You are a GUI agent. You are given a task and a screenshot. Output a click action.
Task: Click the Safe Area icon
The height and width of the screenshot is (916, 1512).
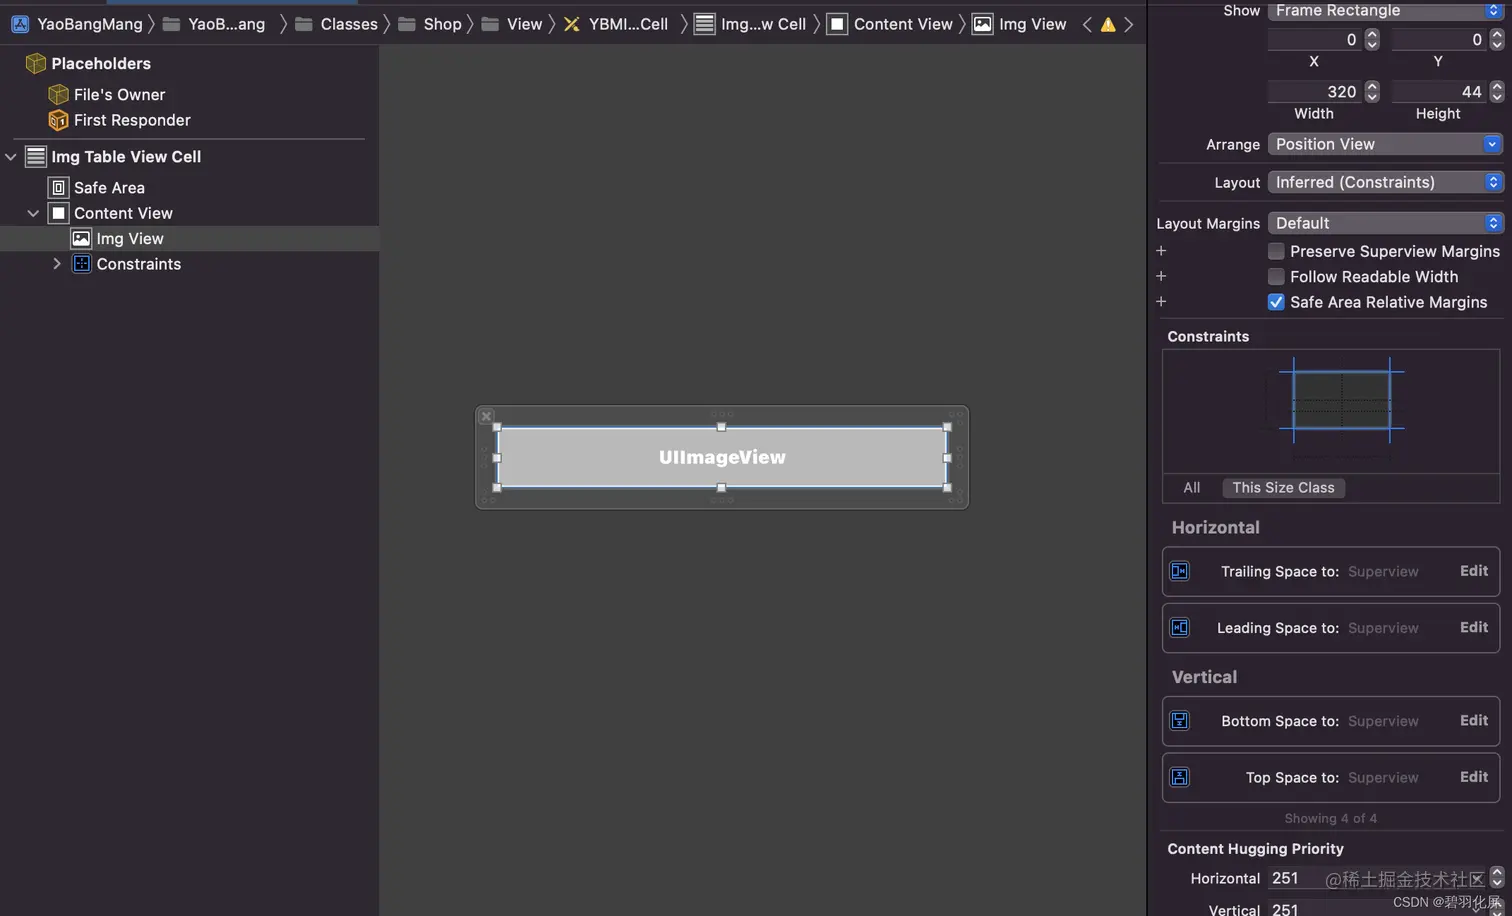pos(58,188)
